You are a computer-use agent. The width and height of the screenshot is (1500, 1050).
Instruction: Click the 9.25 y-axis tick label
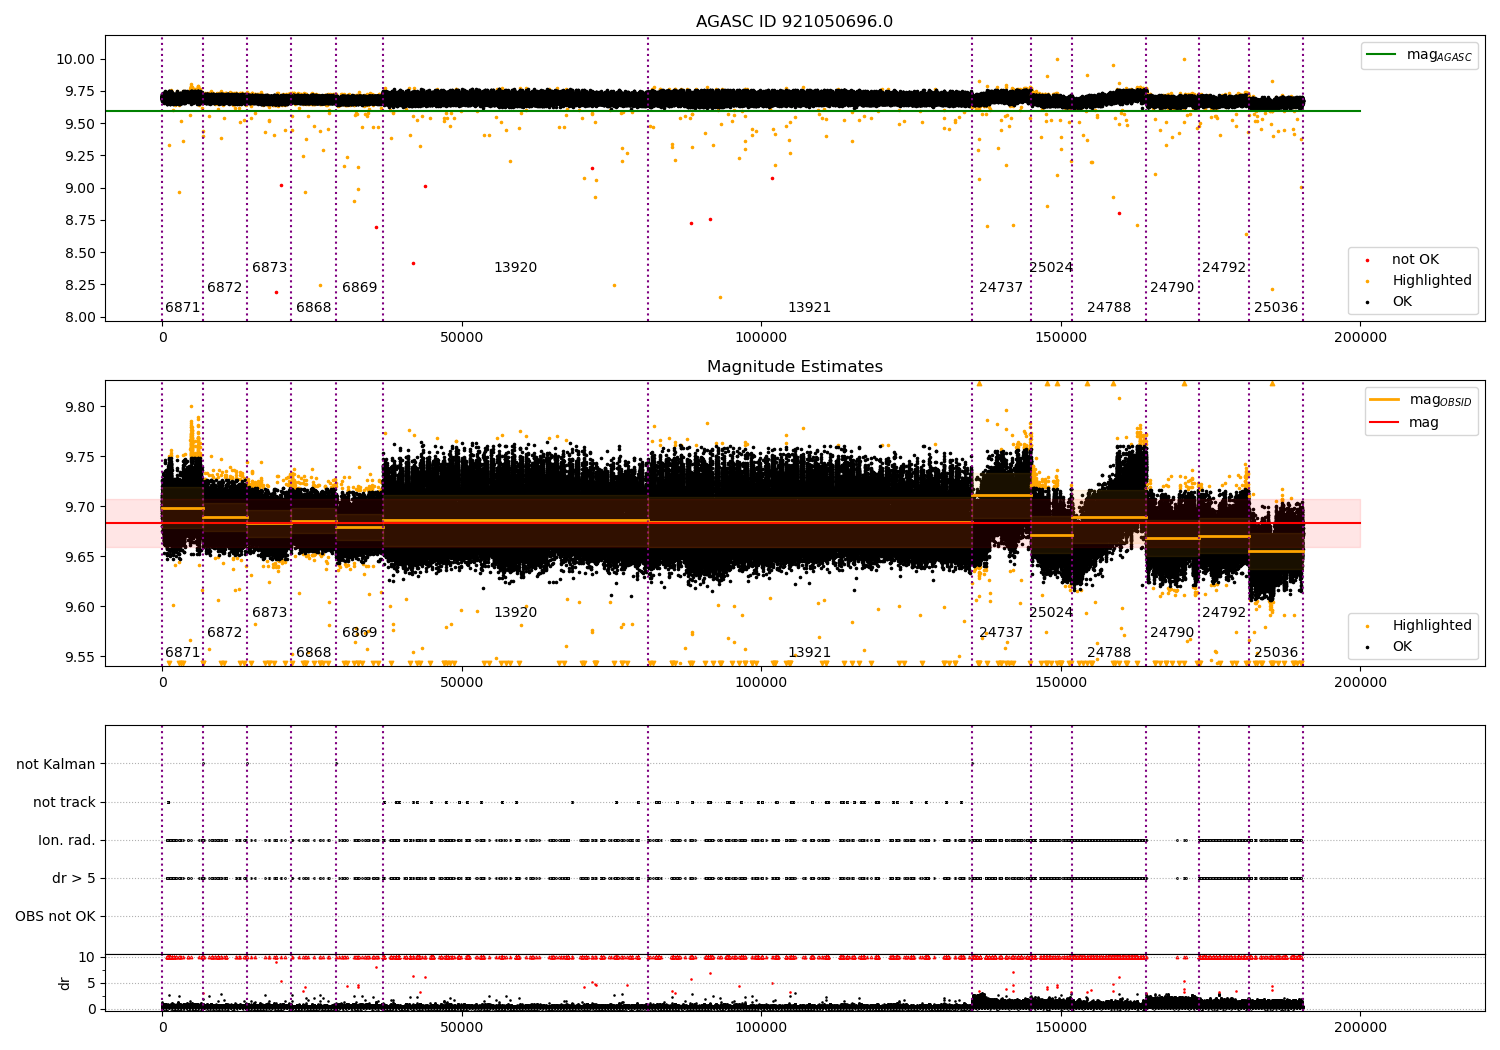(79, 156)
